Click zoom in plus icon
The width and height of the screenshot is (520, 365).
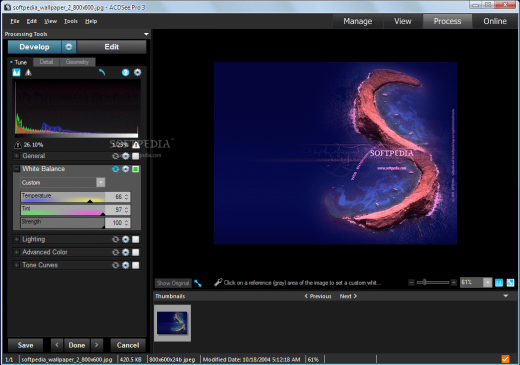pos(453,283)
